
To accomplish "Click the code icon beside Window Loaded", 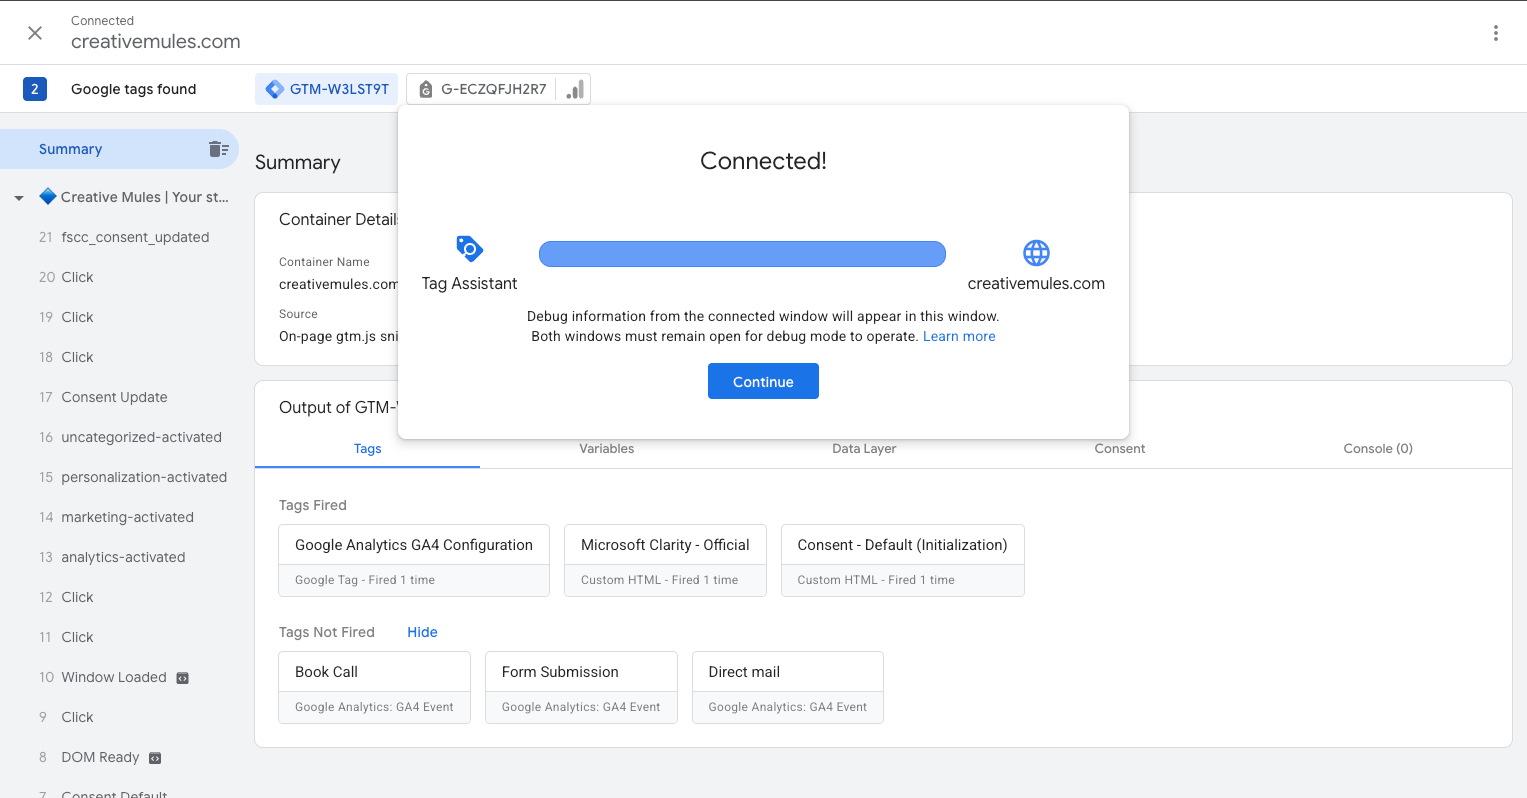I will (182, 678).
